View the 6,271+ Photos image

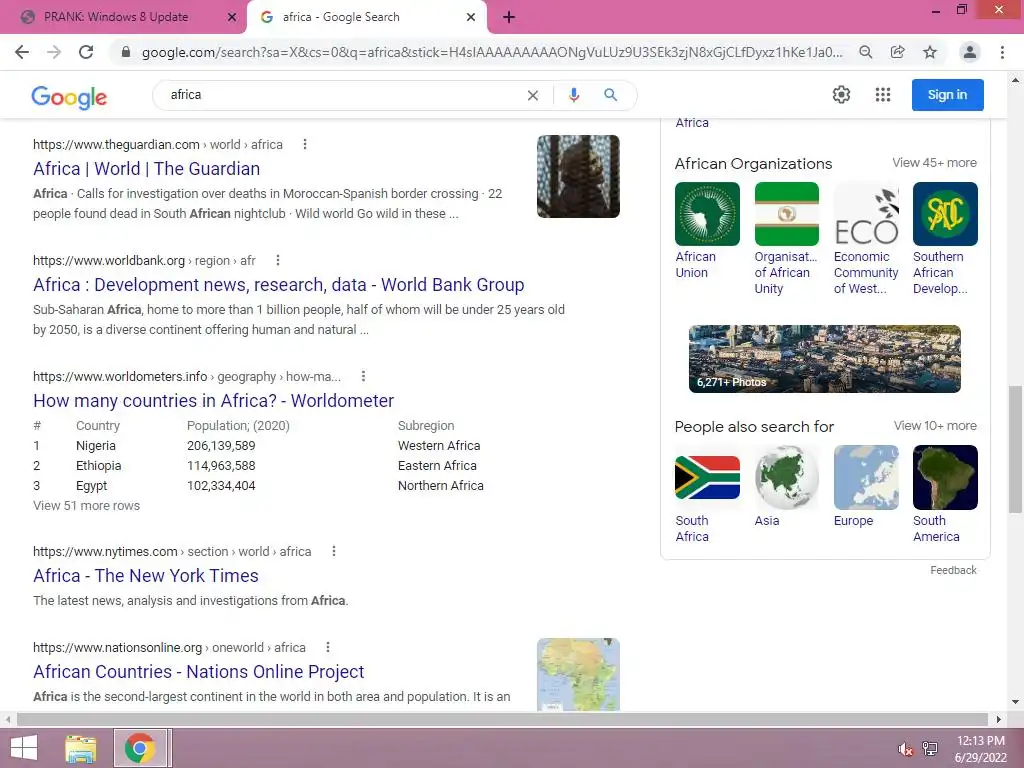(x=824, y=359)
